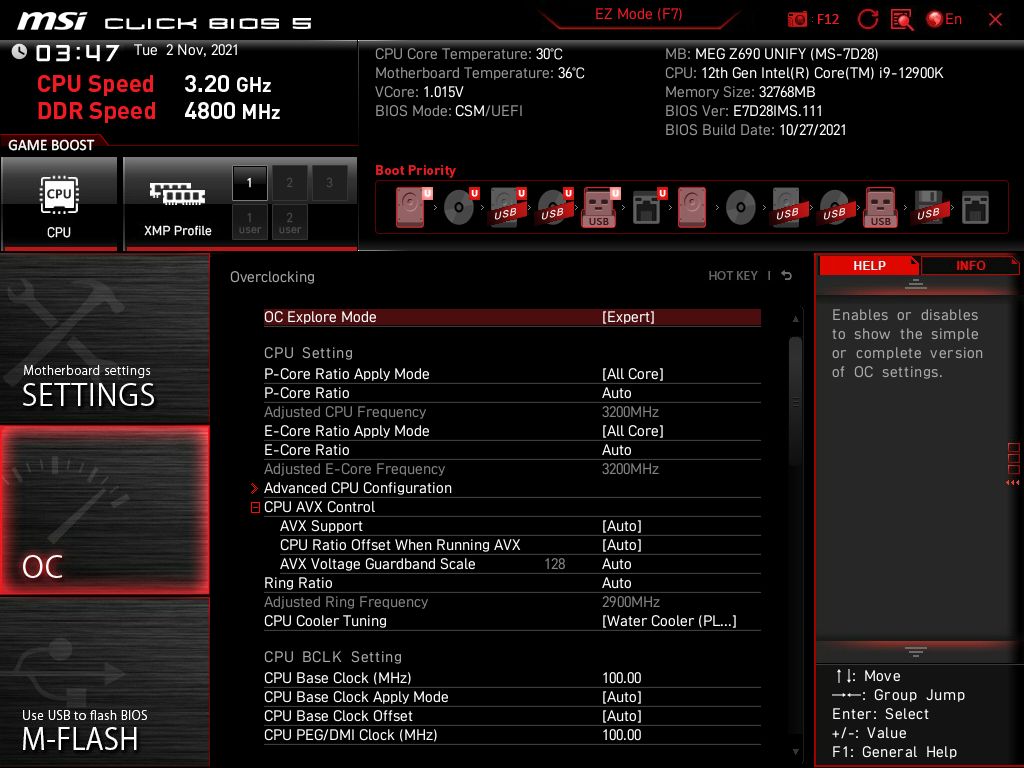The height and width of the screenshot is (768, 1024).
Task: Click the GAME BOOST label
Action: pyautogui.click(x=51, y=145)
